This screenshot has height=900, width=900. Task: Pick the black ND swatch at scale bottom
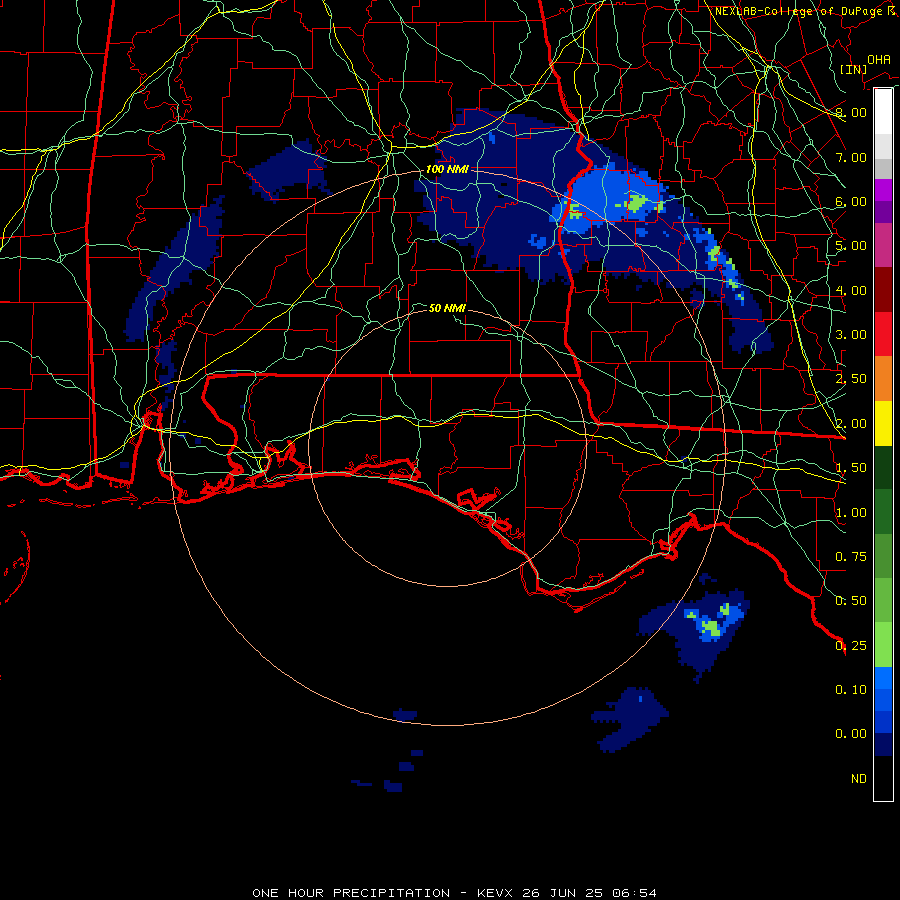883,778
